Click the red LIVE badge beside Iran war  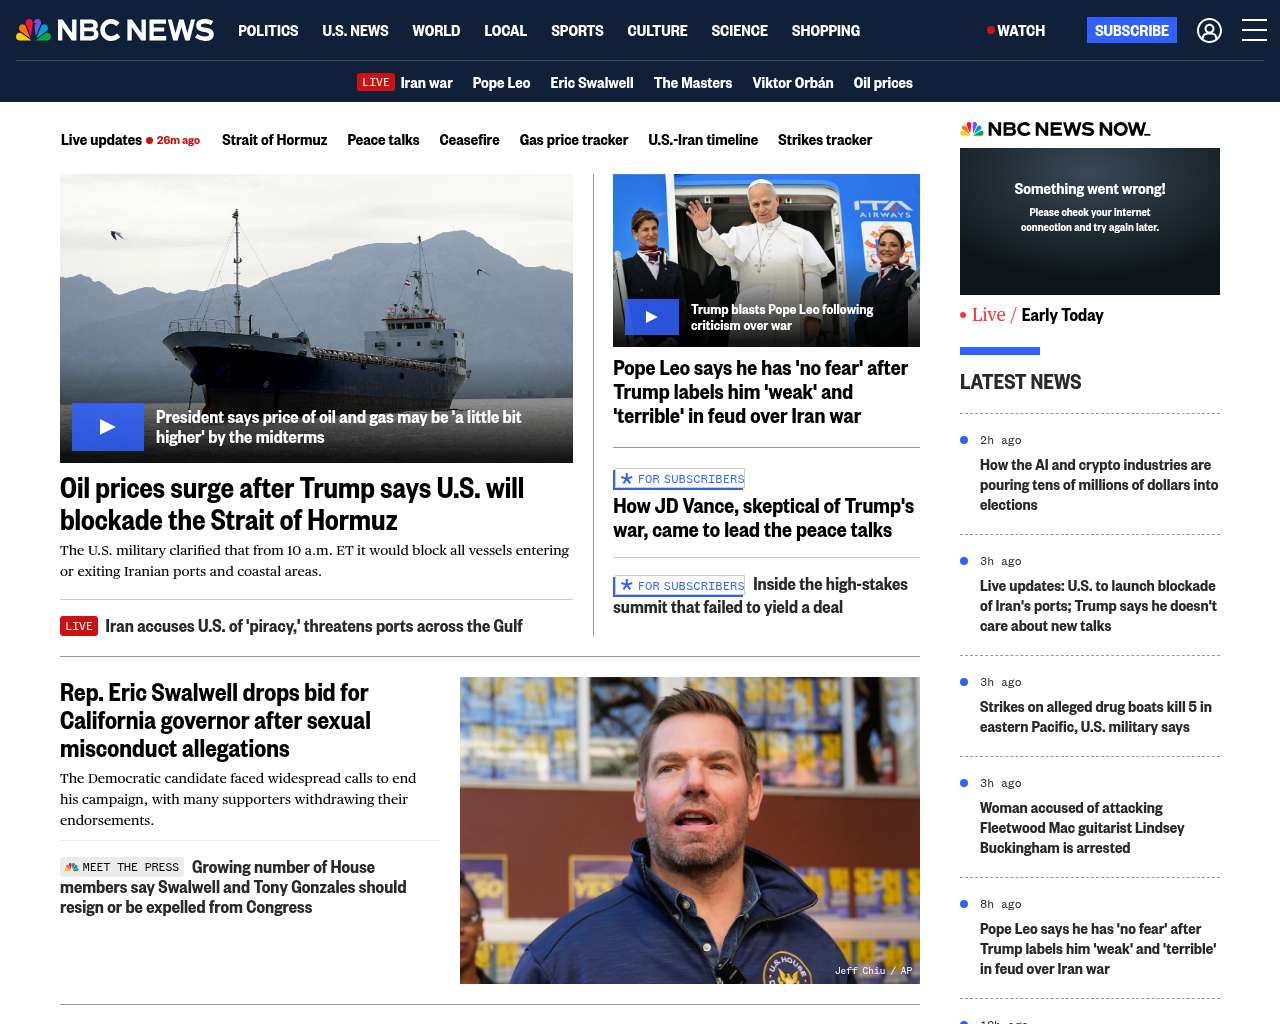pyautogui.click(x=376, y=83)
